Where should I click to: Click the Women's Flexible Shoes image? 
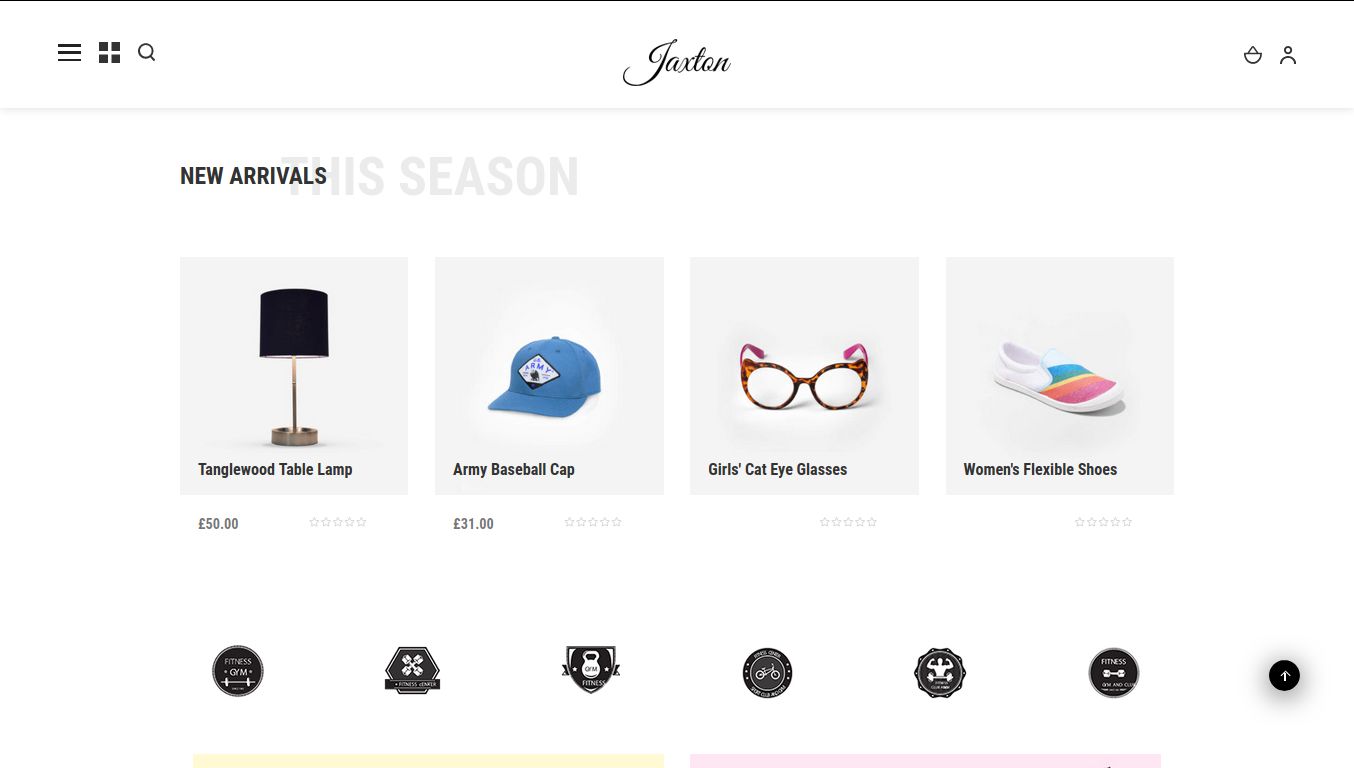click(1060, 376)
